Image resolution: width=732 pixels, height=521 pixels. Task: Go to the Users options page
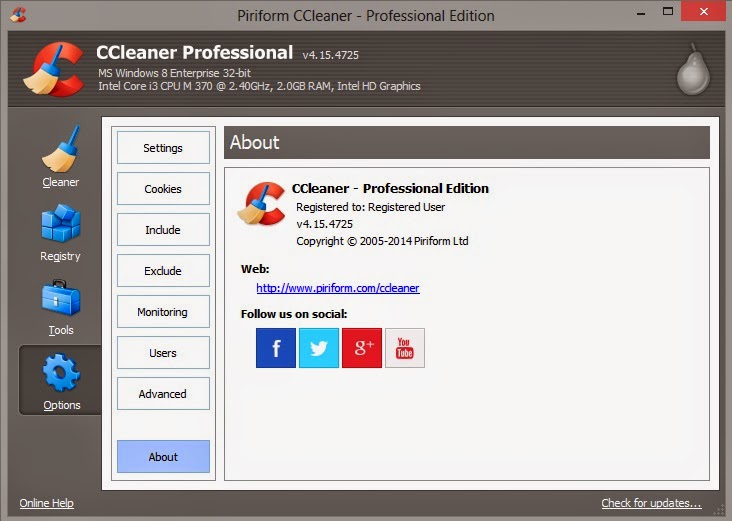pos(163,353)
